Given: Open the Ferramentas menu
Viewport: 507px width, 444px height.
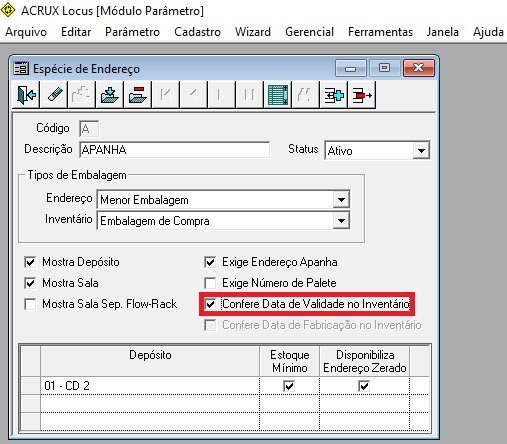Looking at the screenshot, I should 380,32.
